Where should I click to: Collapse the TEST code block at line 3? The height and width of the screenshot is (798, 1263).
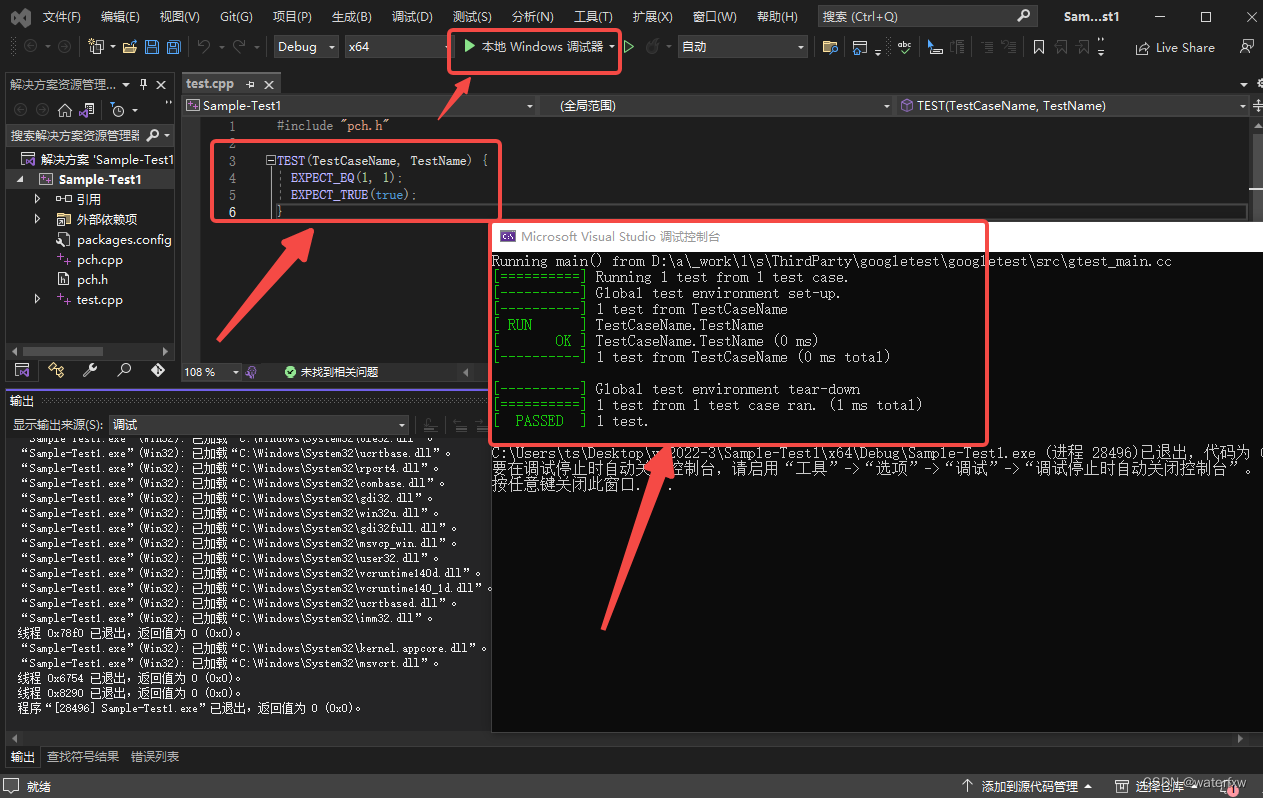pos(270,161)
